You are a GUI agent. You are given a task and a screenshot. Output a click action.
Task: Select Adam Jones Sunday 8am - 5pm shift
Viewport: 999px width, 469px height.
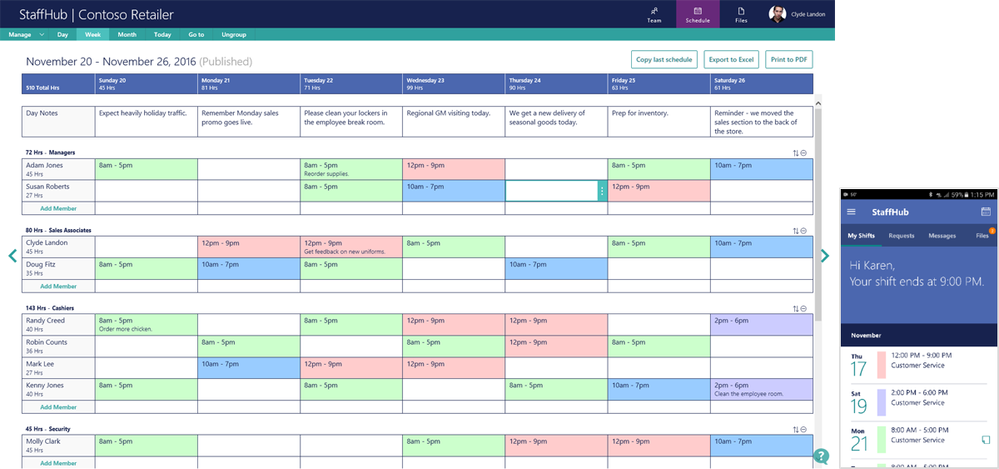(147, 169)
